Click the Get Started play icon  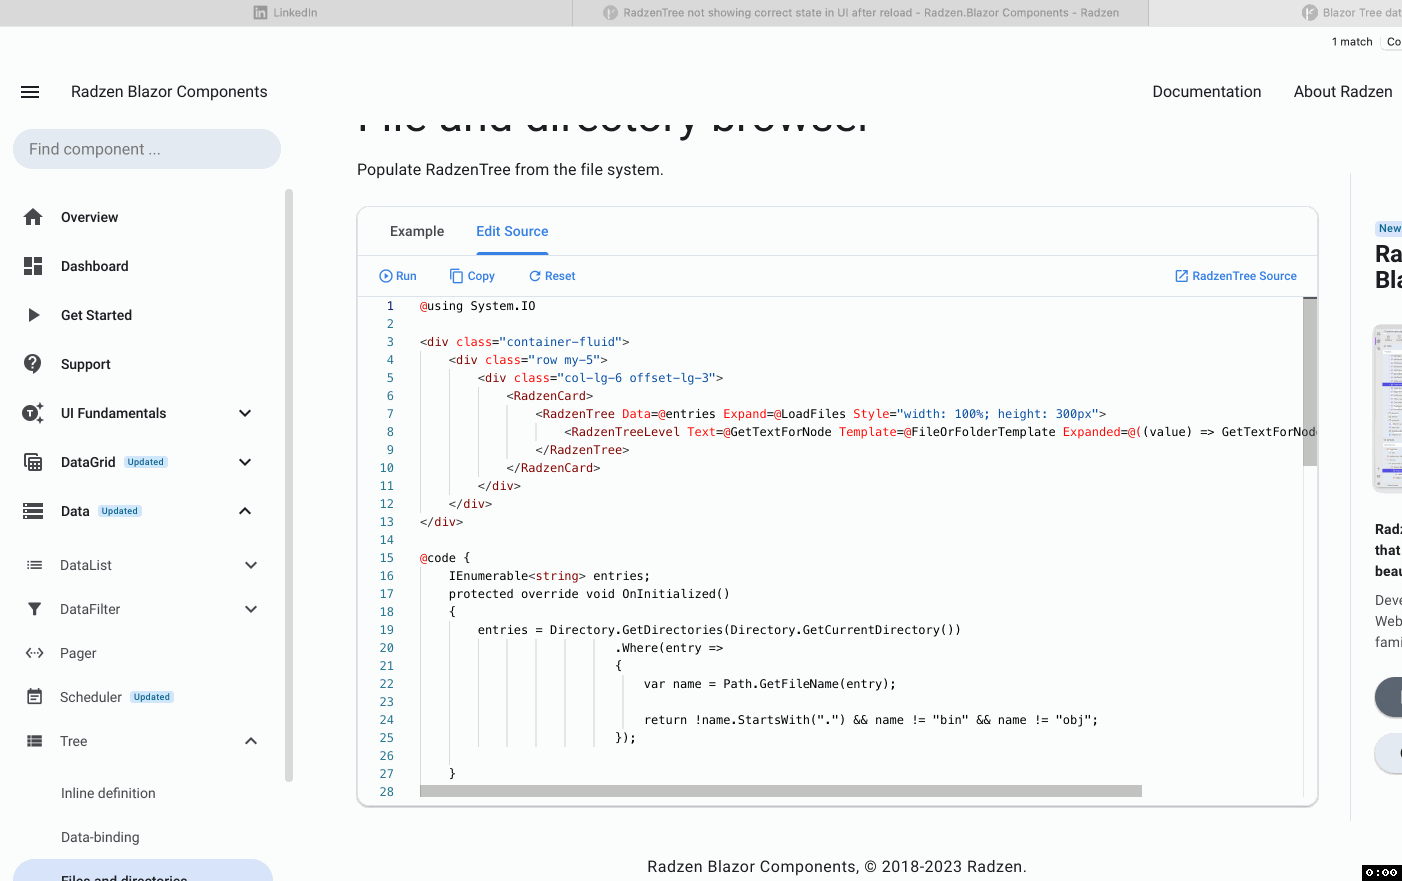(x=33, y=315)
